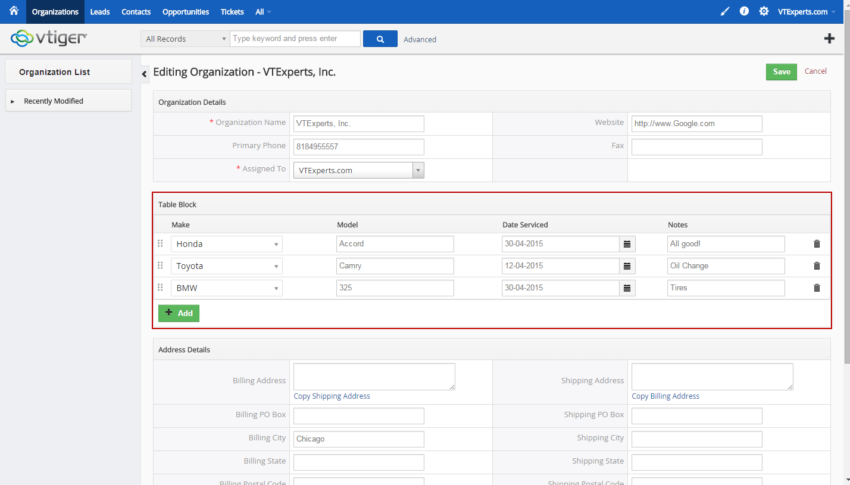Grab the drag handle of Toyota row
The width and height of the screenshot is (850, 485).
click(x=160, y=266)
